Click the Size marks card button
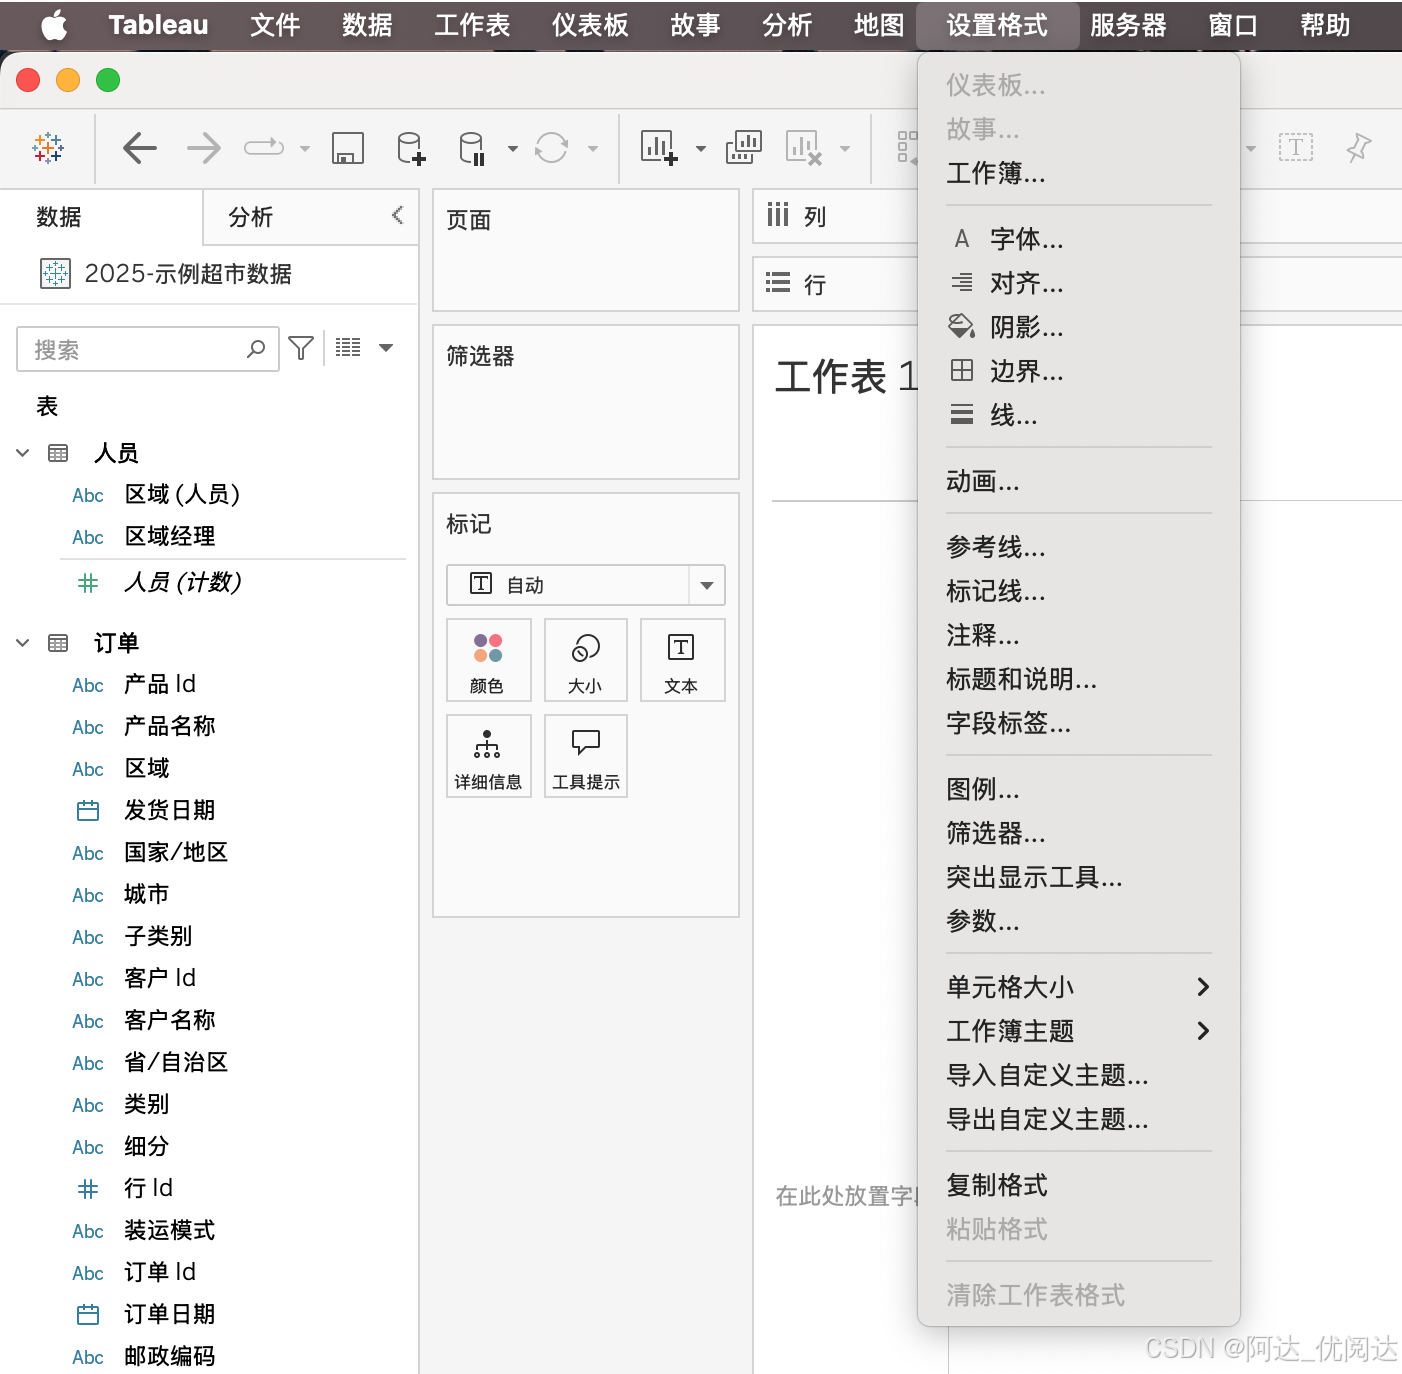The height and width of the screenshot is (1374, 1402). [x=586, y=660]
